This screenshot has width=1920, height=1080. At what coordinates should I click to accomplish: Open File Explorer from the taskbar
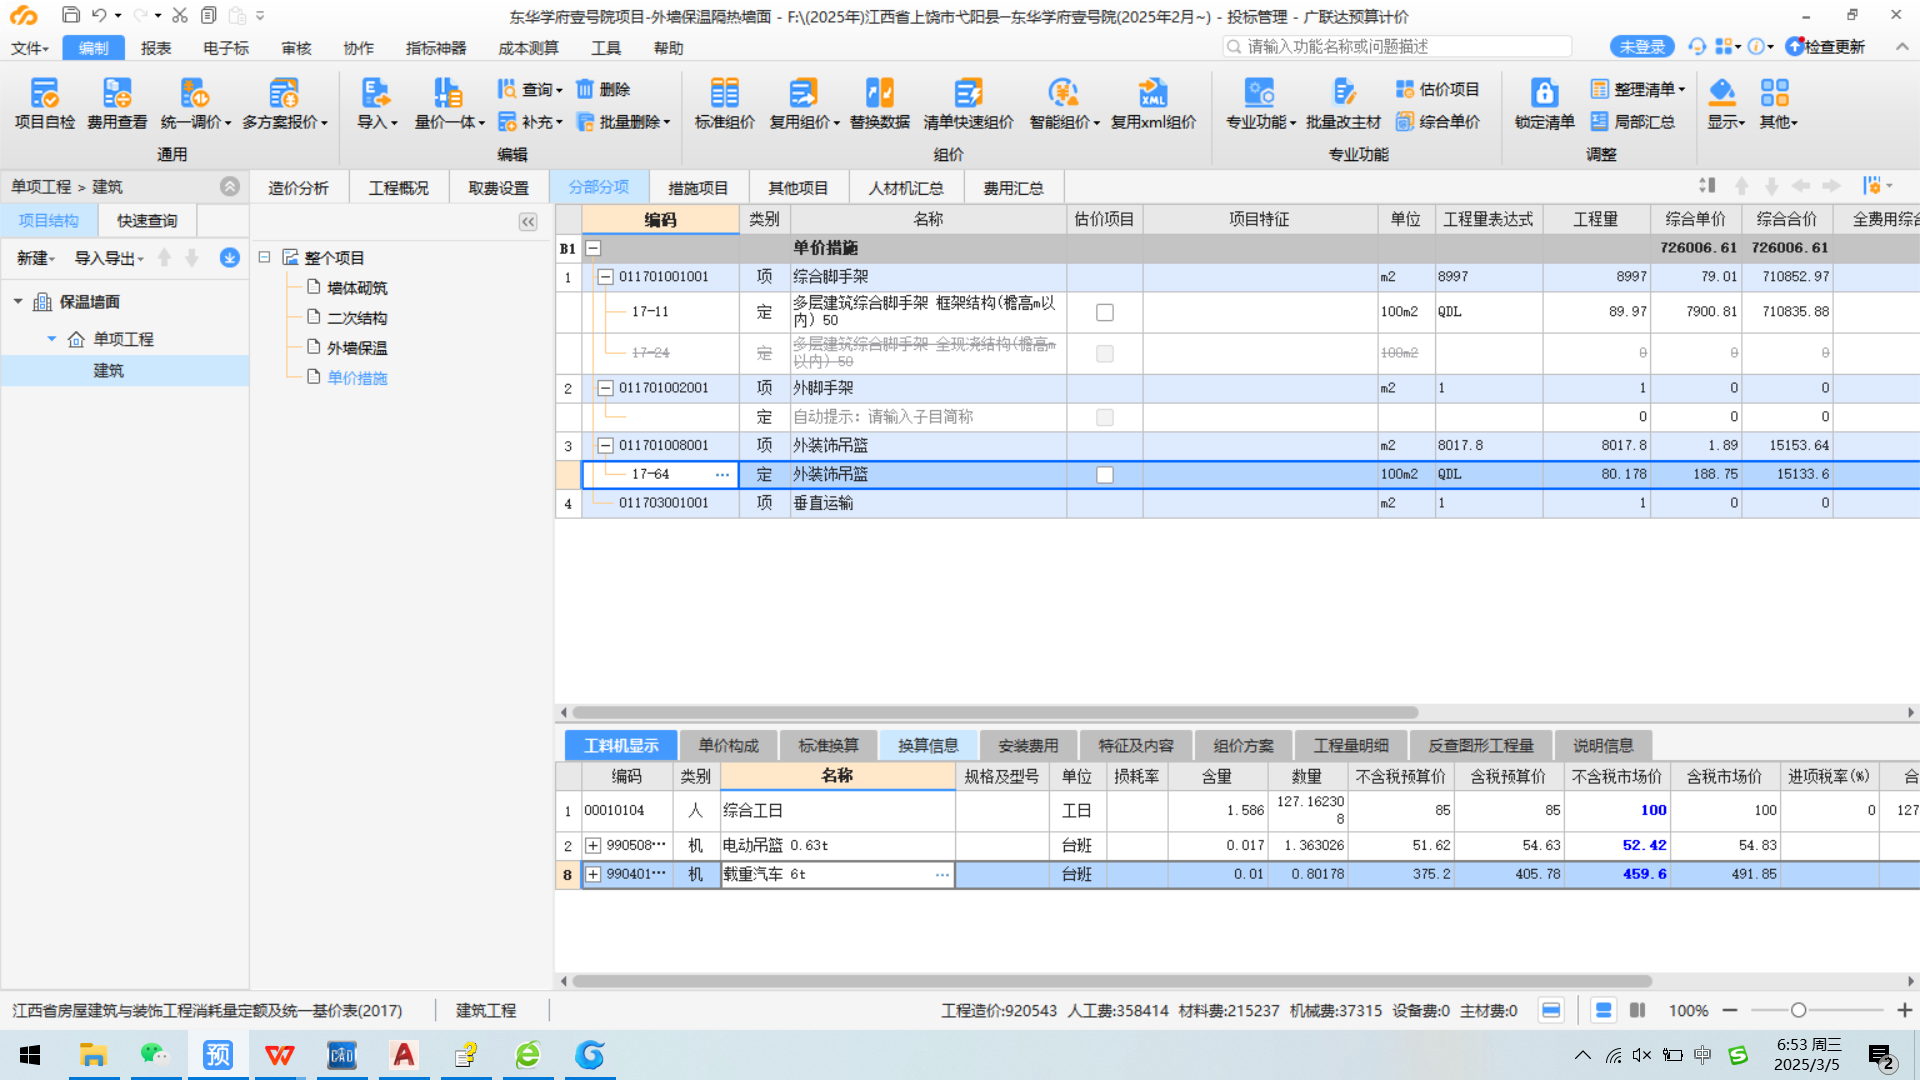93,1055
